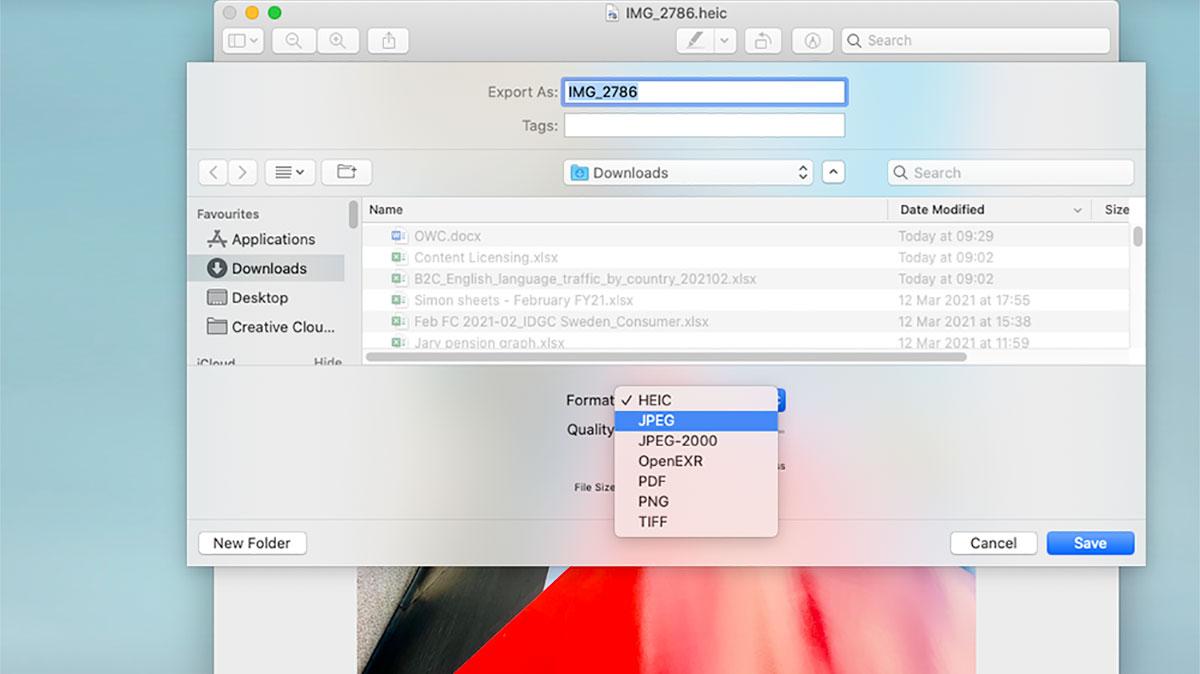
Task: Click the horizontal scrollbar under file list
Action: coord(666,356)
